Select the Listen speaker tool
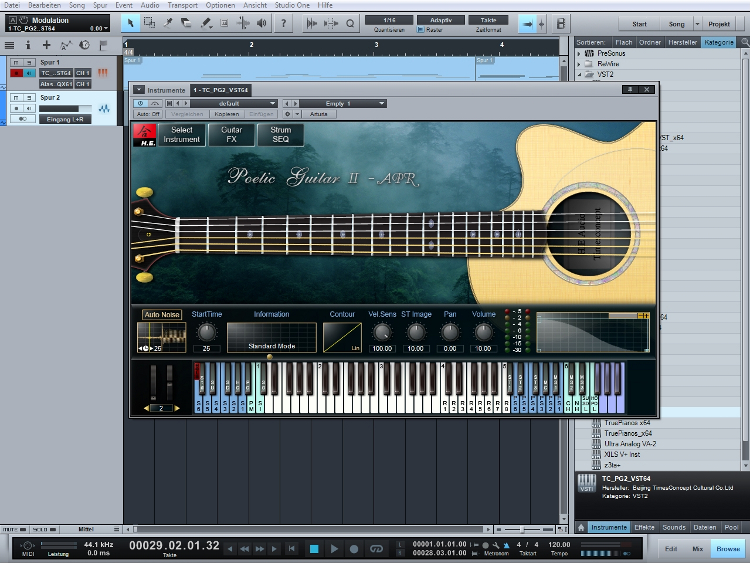This screenshot has width=750, height=563. (x=262, y=23)
